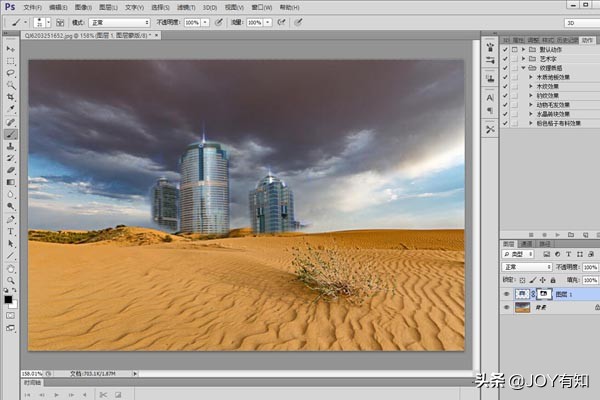Click the play action button in actions panel
The image size is (600, 400).
(558, 235)
